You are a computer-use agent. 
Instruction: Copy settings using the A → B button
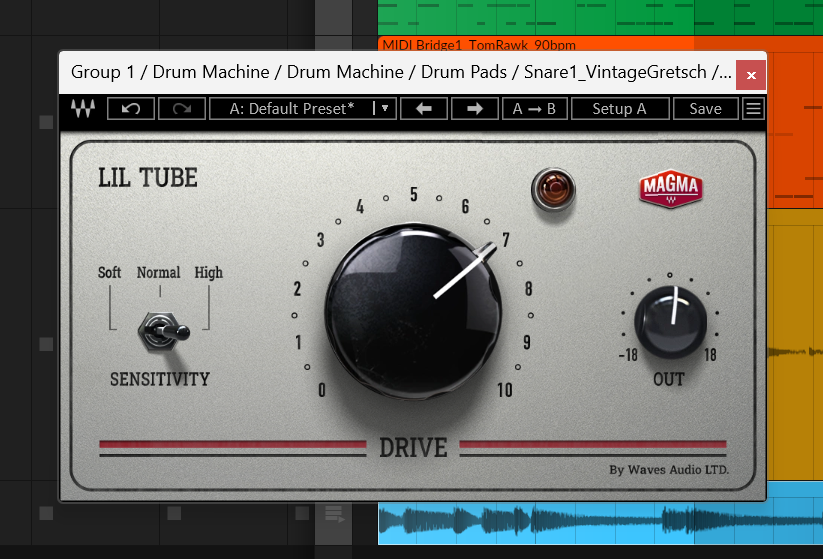(534, 108)
